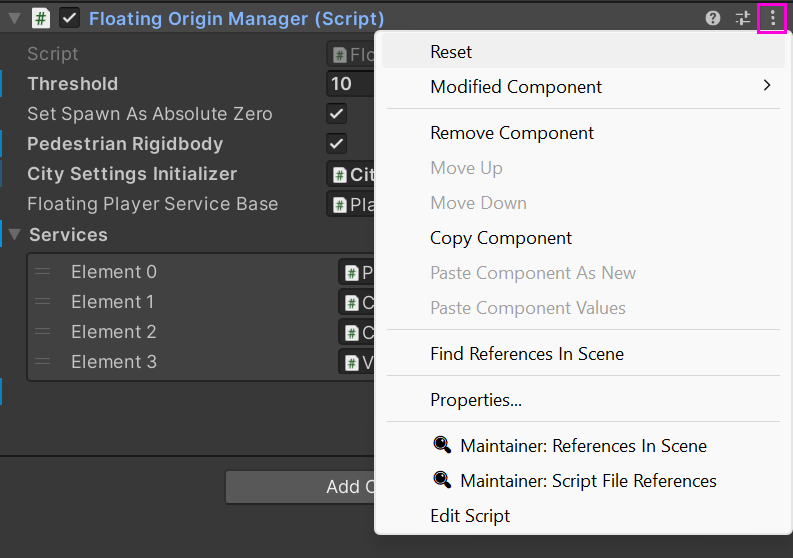
Task: Expand the Modified Component submenu arrow
Action: [767, 85]
